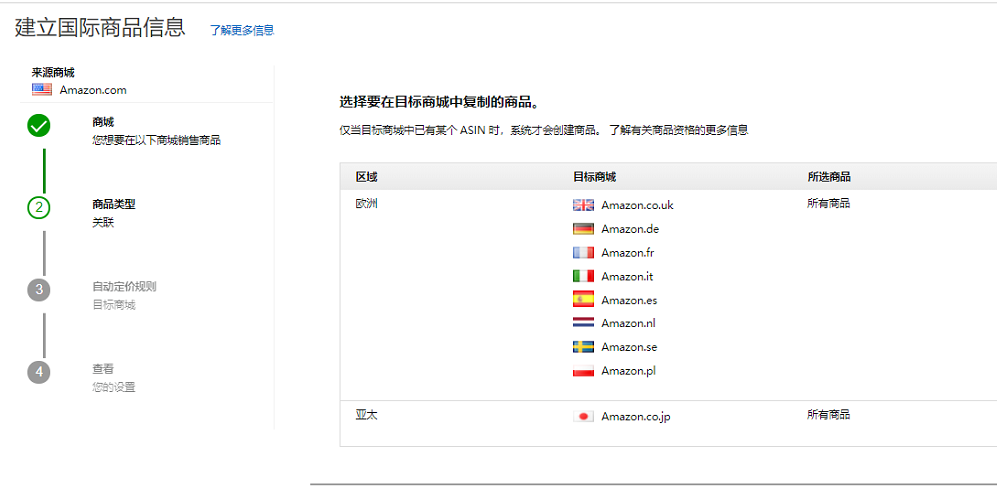Select the 自动定价规则 step
The width and height of the screenshot is (997, 493).
tap(124, 286)
